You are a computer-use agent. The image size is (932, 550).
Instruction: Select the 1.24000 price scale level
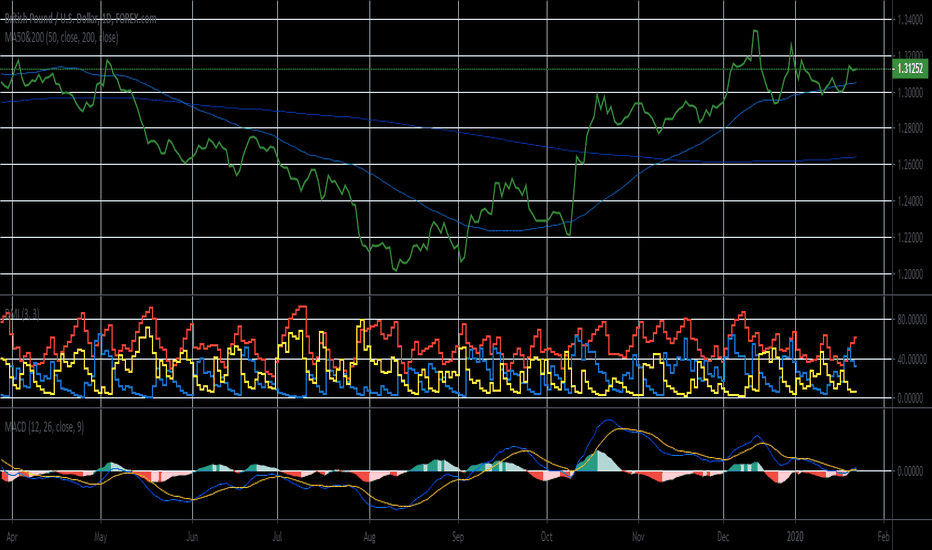pyautogui.click(x=908, y=201)
